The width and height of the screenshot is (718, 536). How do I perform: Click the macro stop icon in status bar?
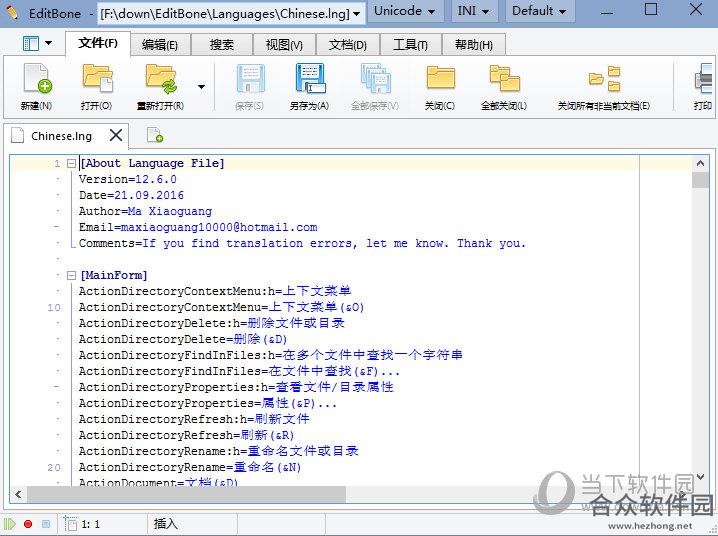click(x=46, y=524)
